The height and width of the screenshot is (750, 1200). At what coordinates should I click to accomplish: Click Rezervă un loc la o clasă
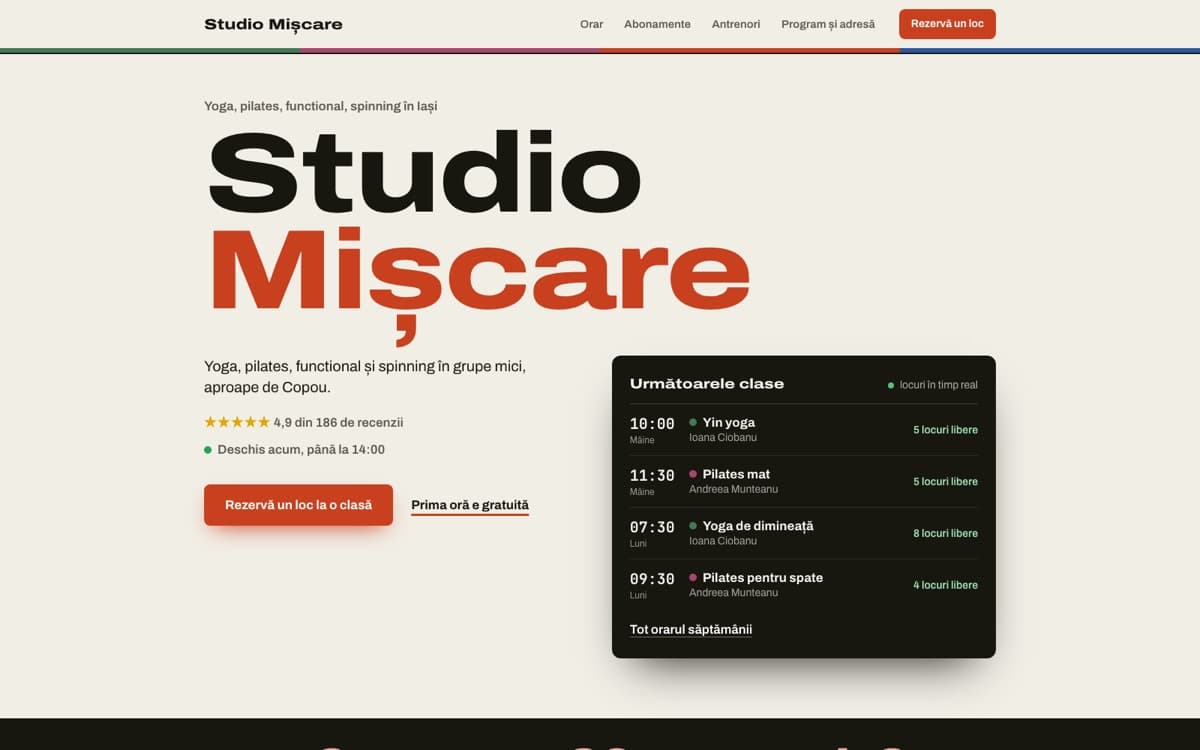click(x=298, y=505)
